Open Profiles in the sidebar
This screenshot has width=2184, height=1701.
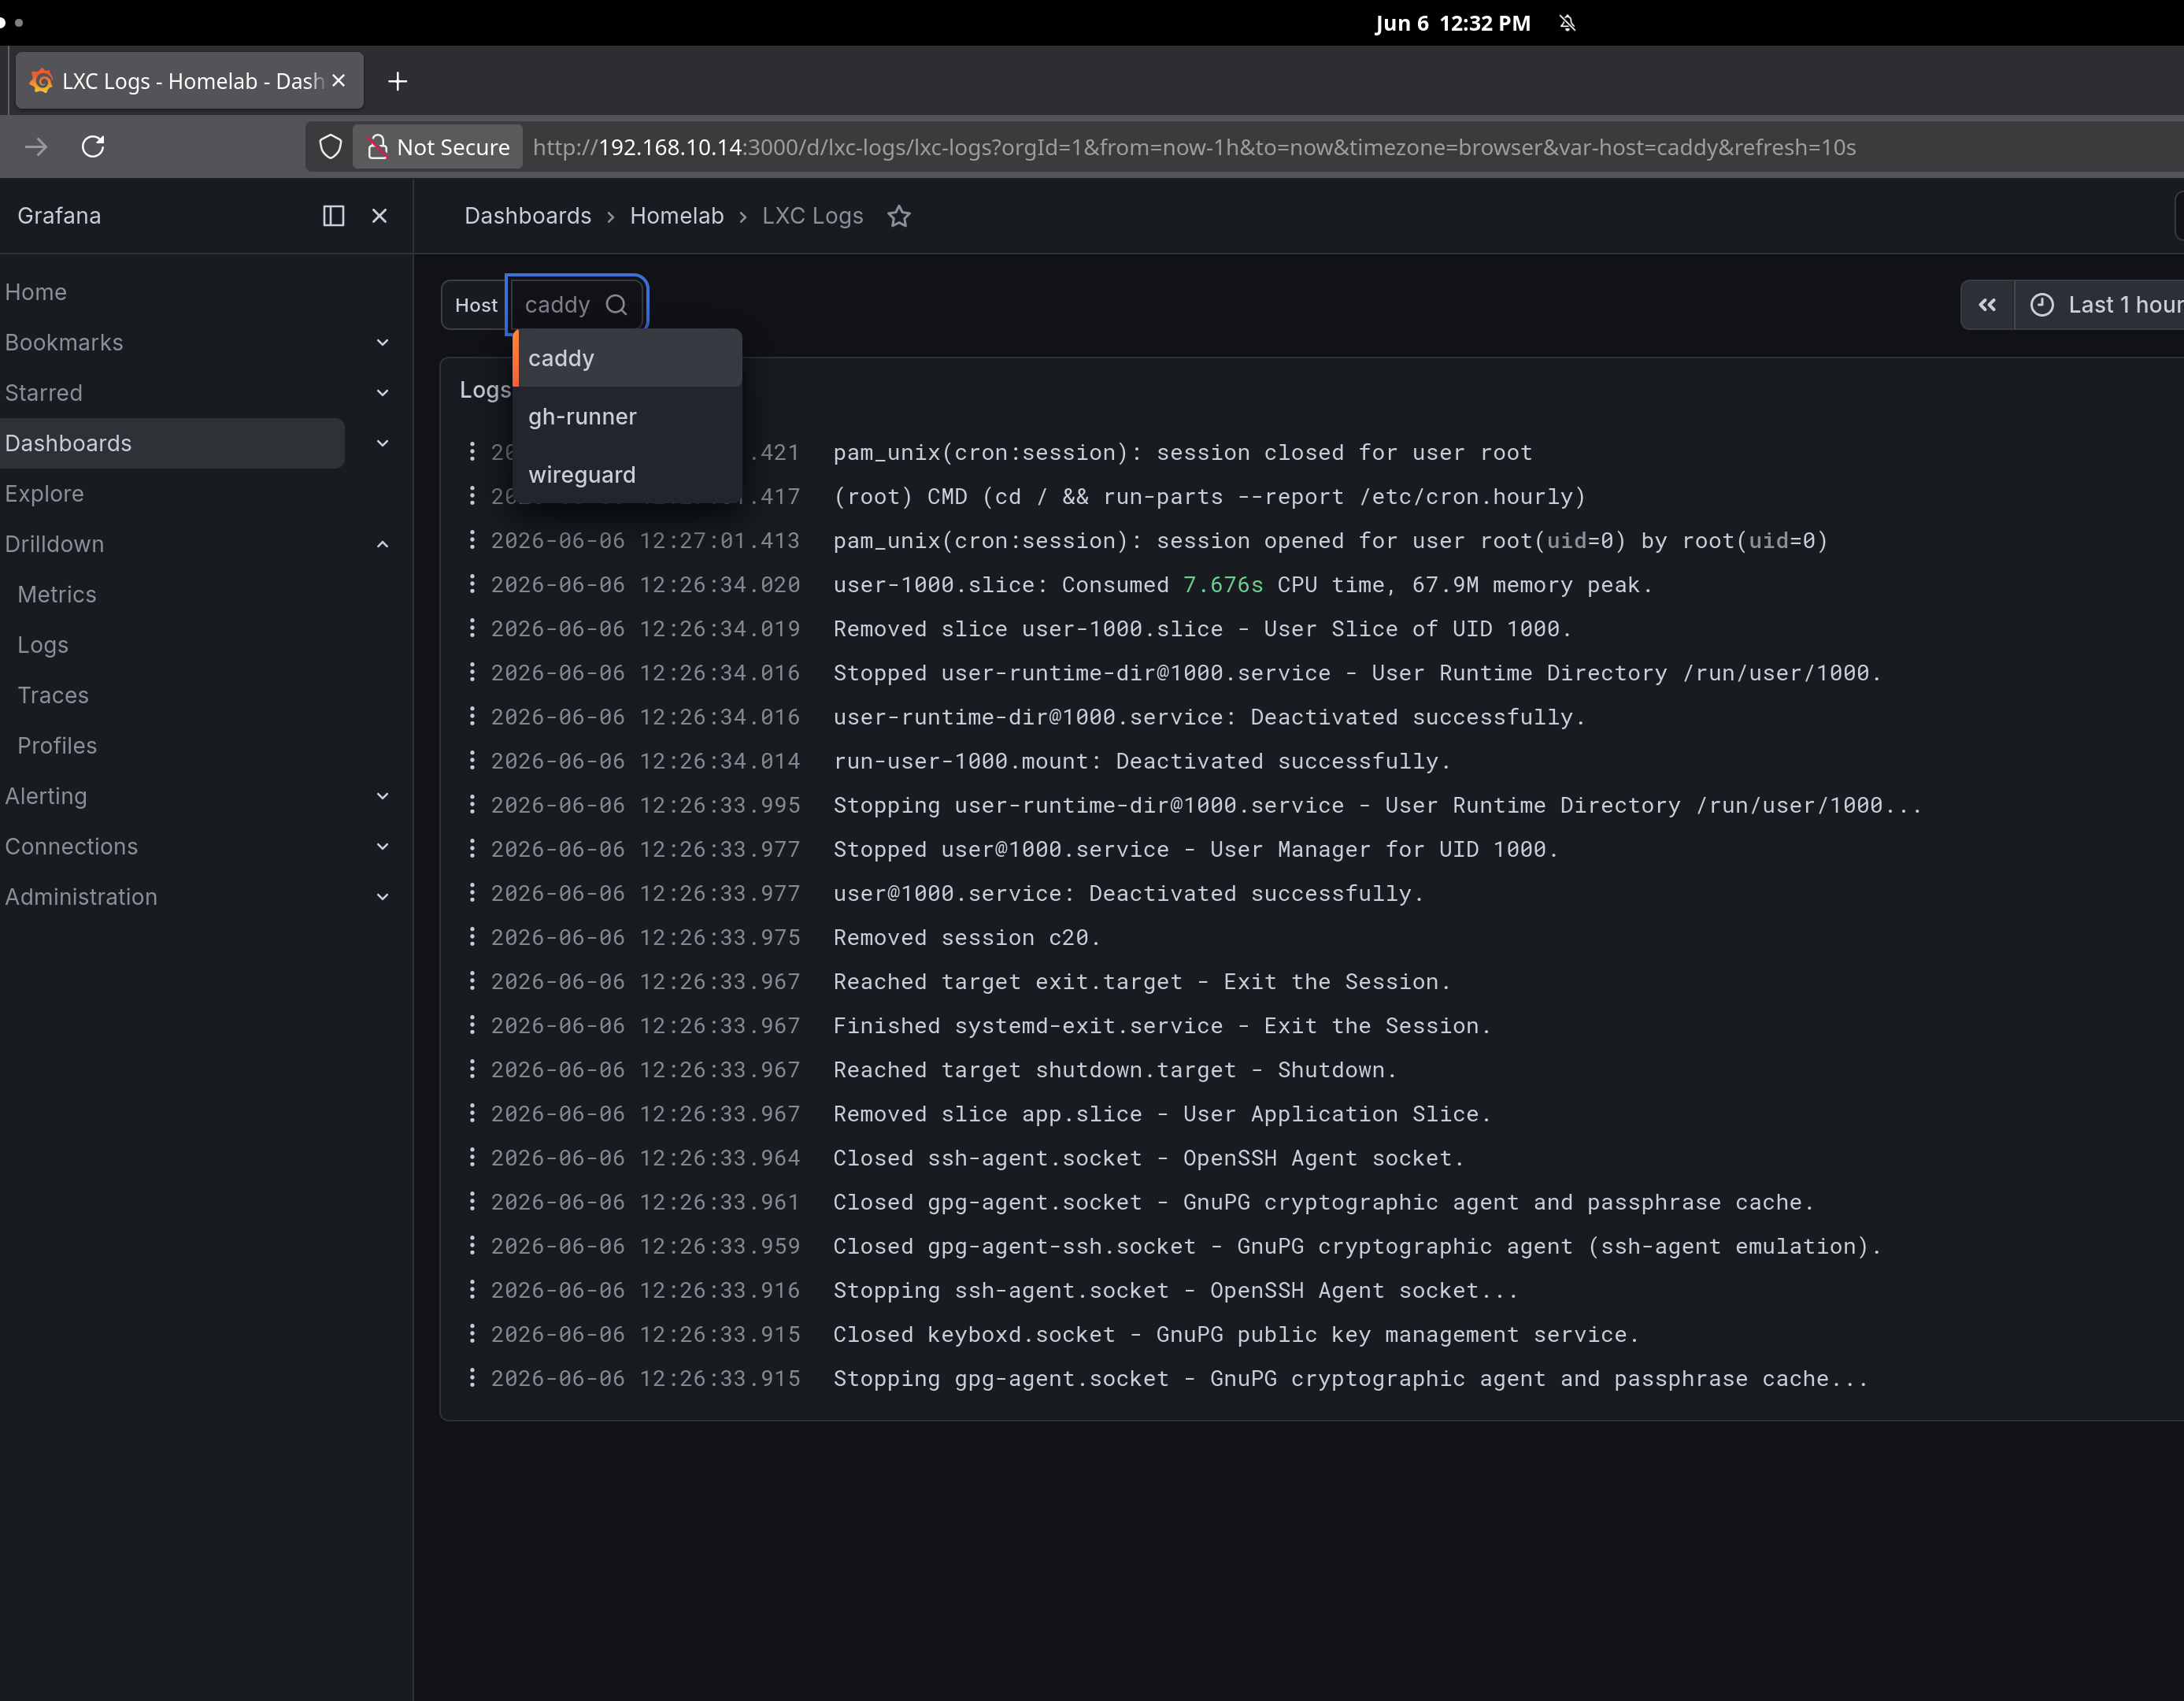pyautogui.click(x=57, y=746)
